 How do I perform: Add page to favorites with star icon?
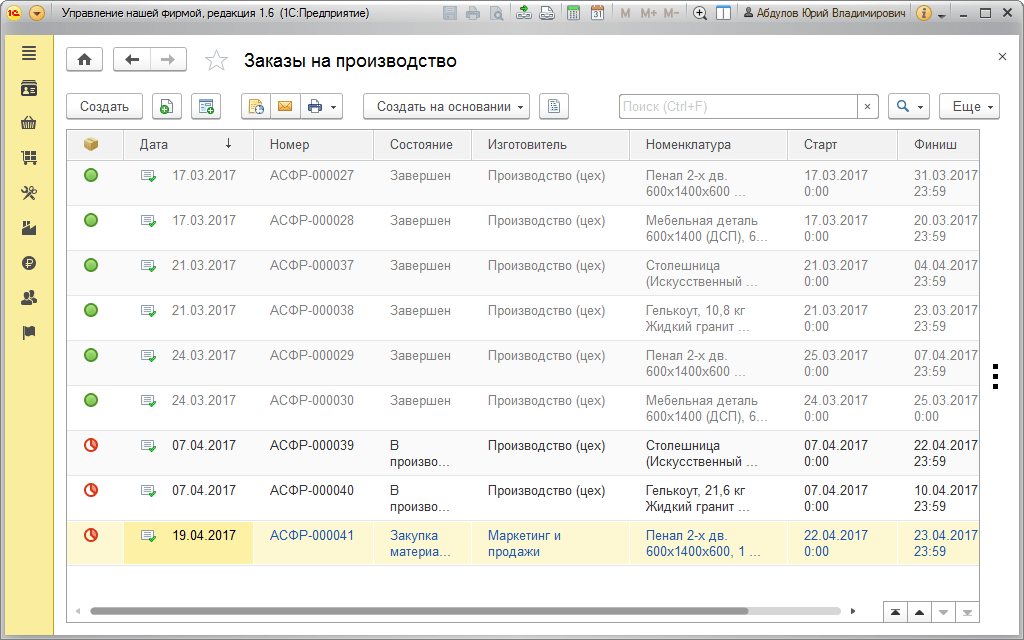(x=216, y=61)
